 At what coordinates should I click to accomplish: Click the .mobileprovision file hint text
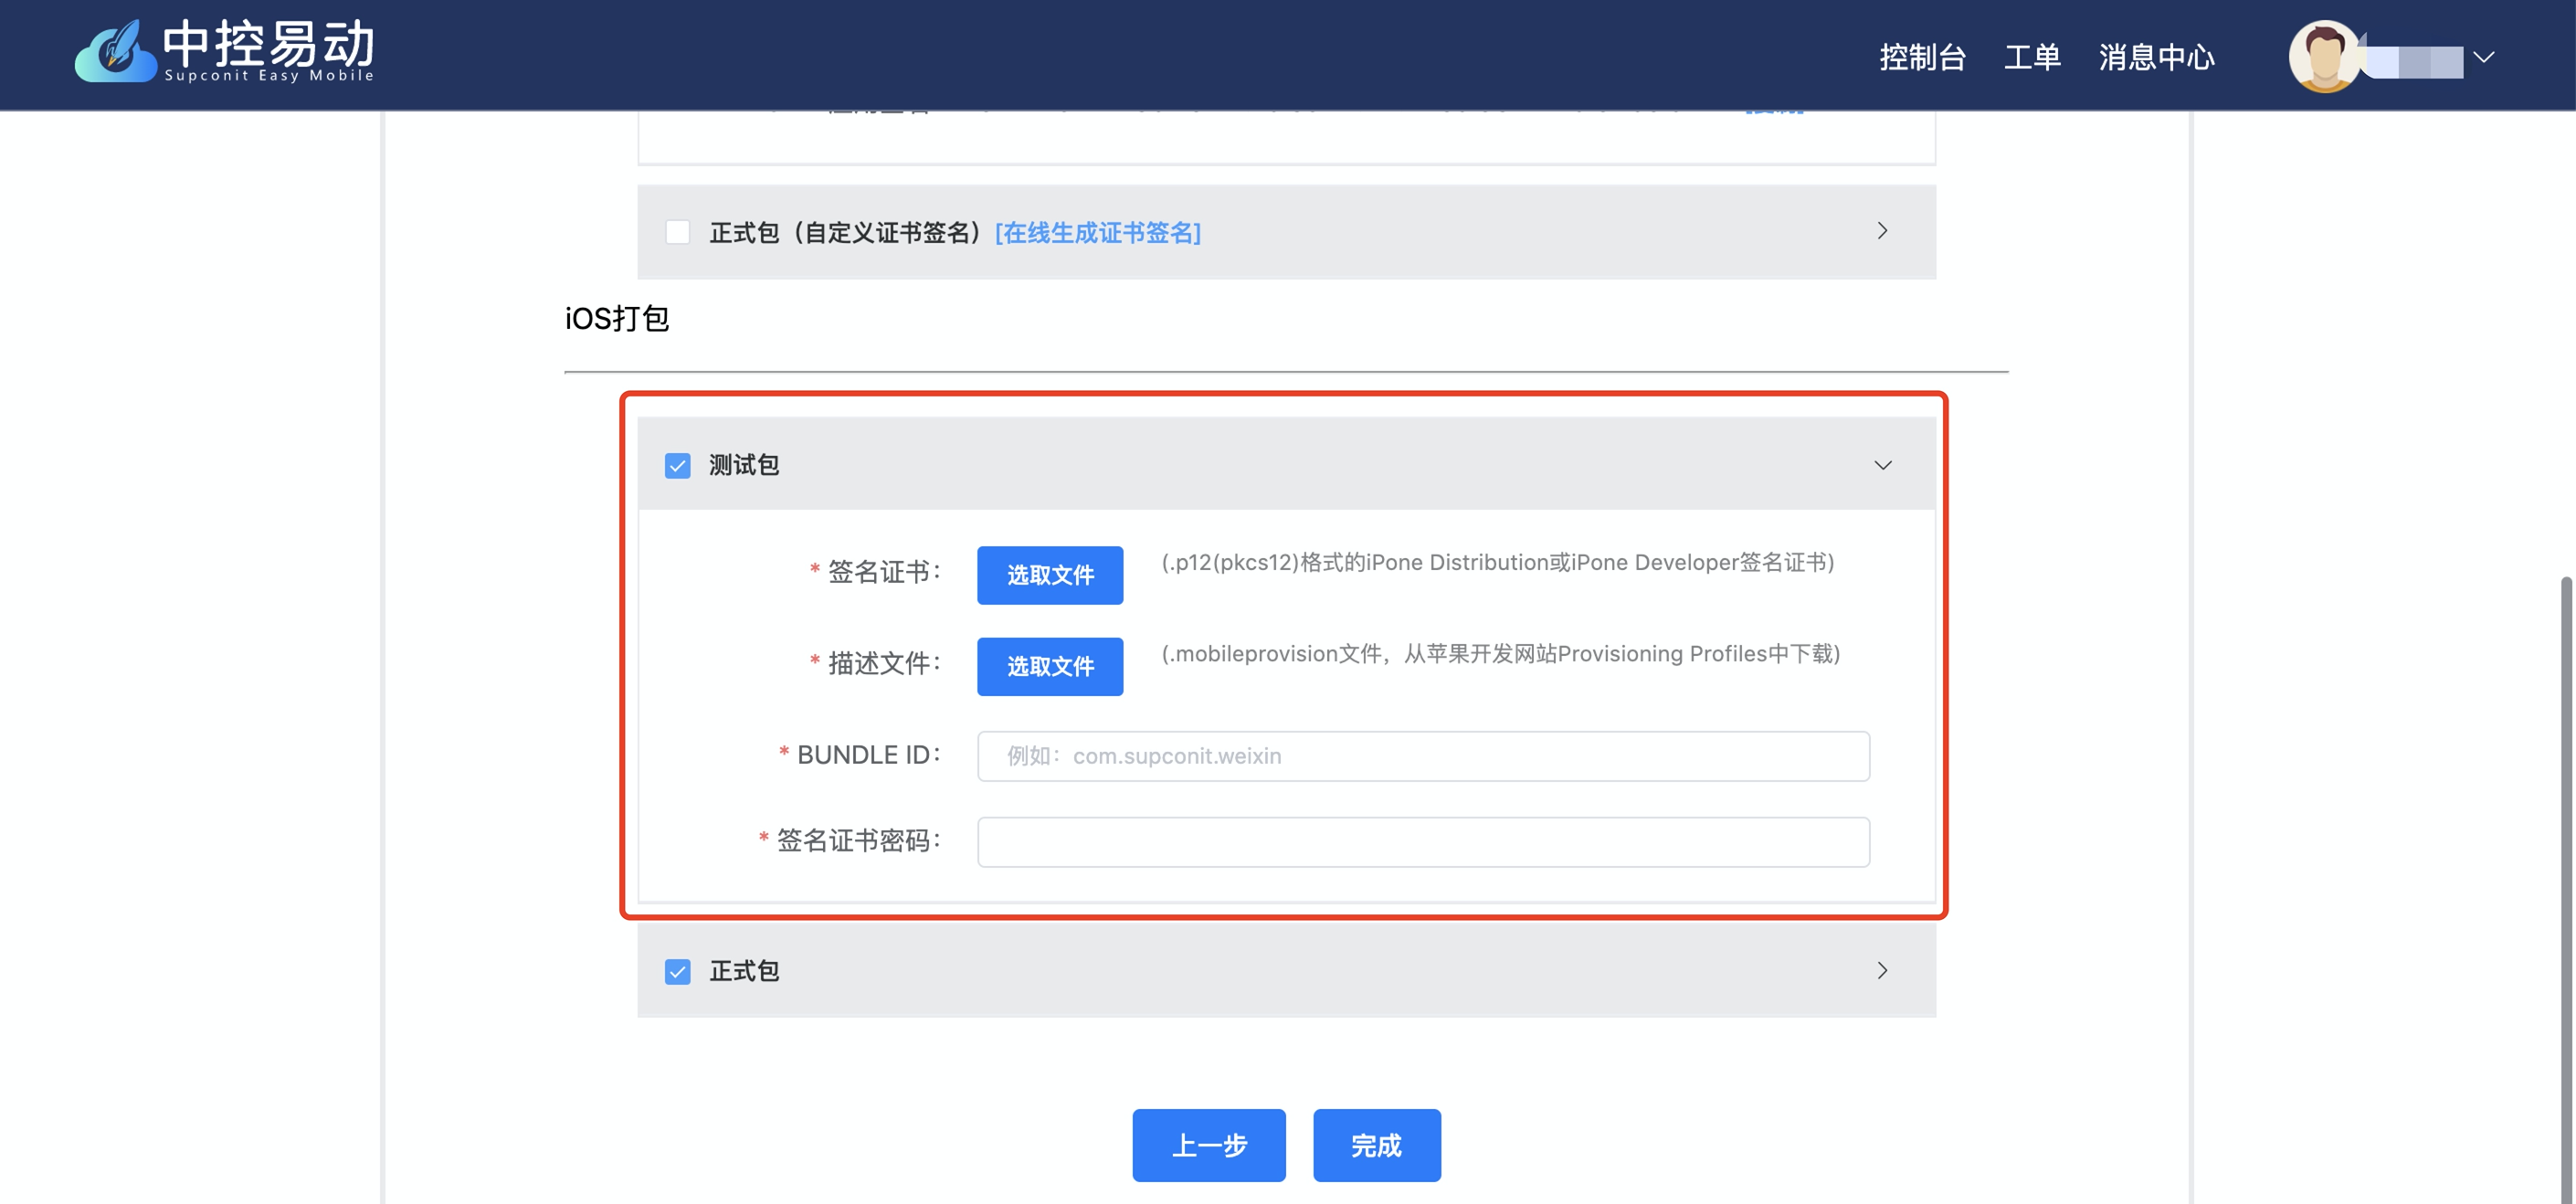pos(1500,654)
